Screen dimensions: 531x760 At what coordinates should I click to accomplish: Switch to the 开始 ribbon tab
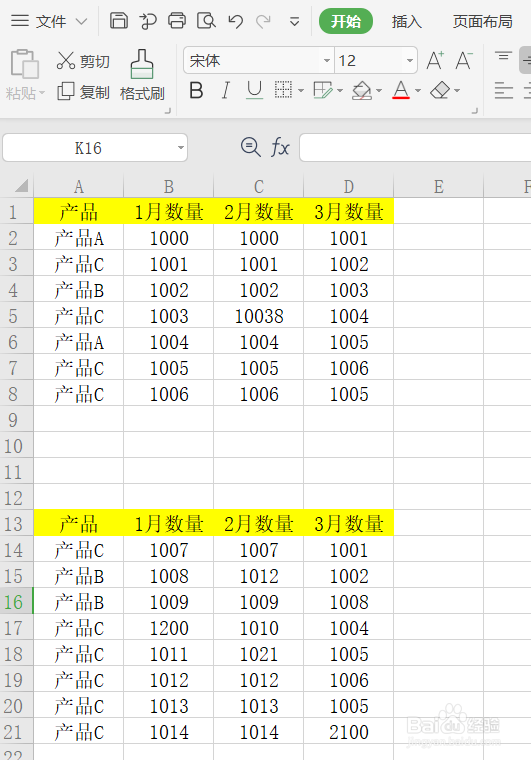346,21
